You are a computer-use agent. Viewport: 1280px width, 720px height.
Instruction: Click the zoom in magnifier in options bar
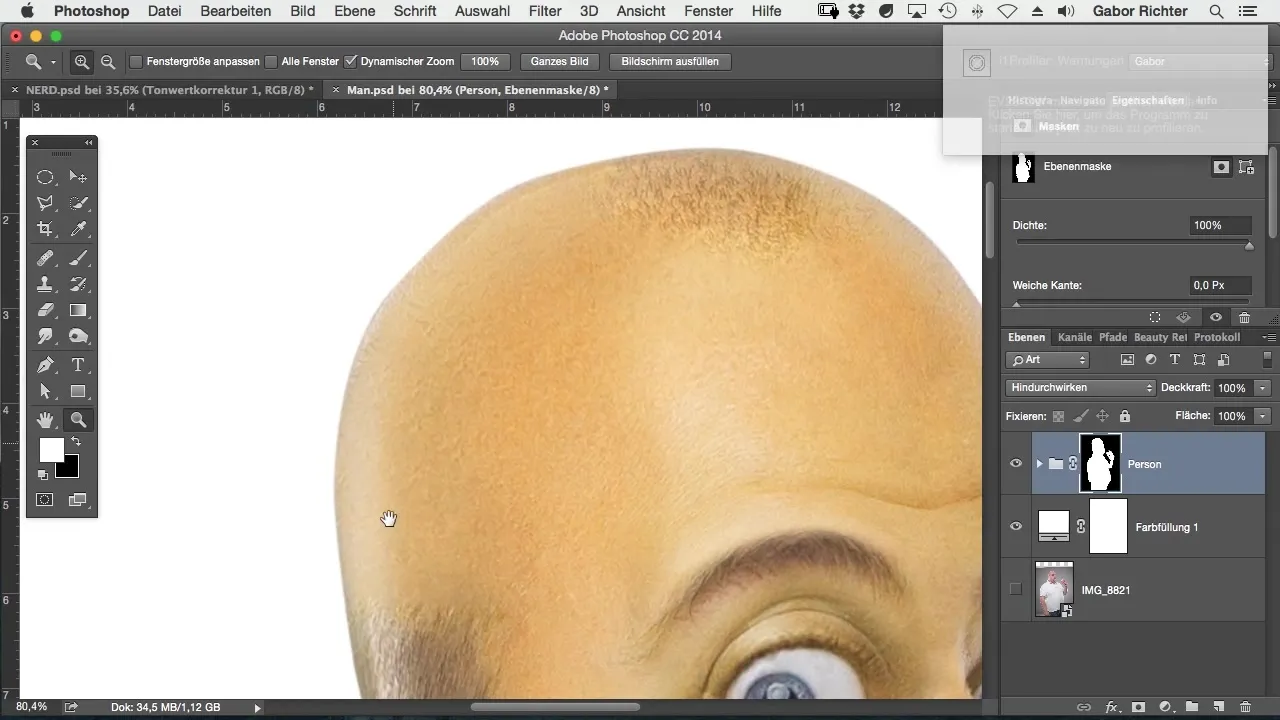(82, 62)
